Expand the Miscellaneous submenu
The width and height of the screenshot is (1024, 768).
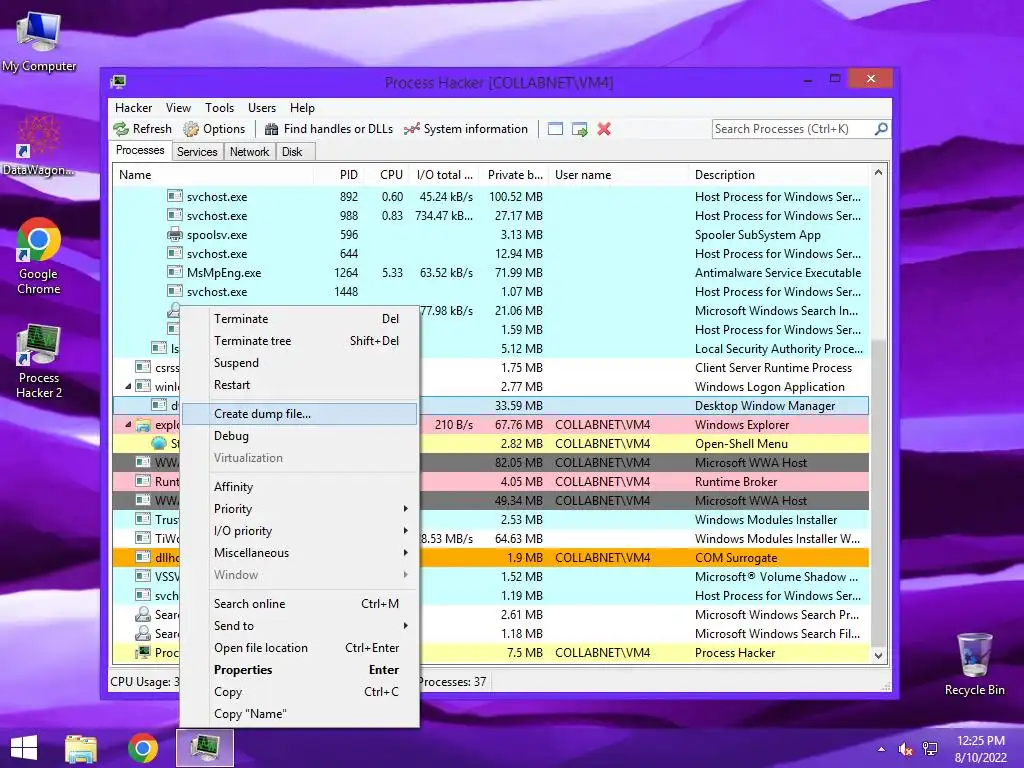(299, 553)
